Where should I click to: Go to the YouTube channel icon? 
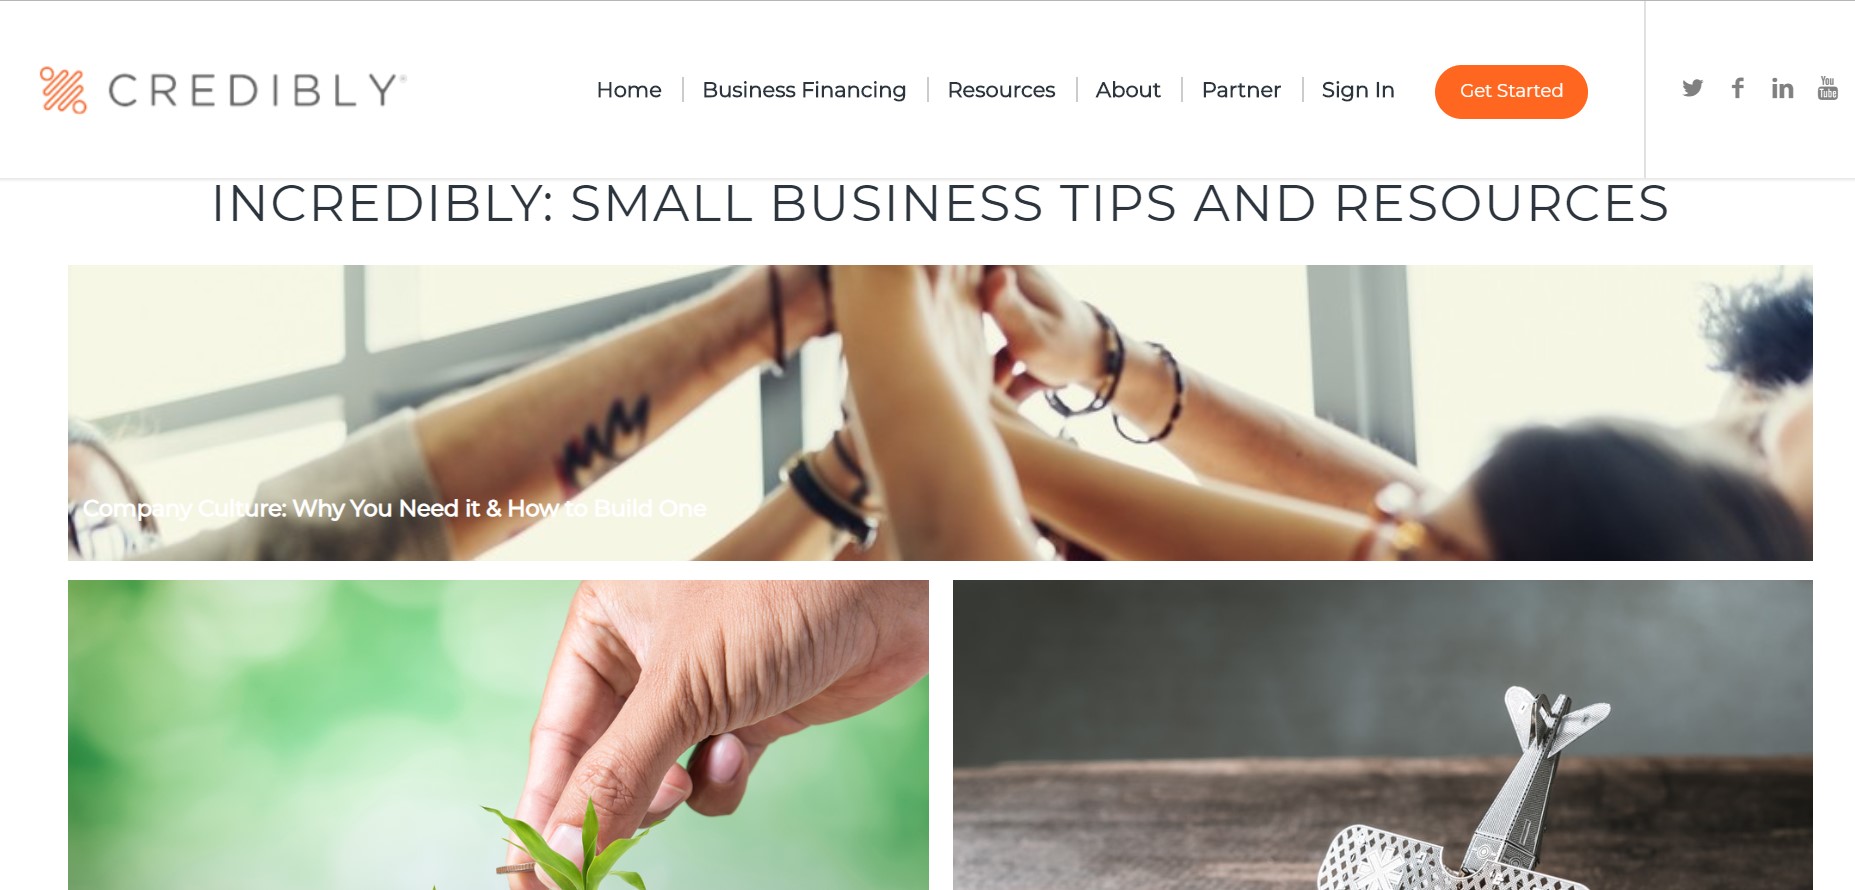(x=1827, y=88)
